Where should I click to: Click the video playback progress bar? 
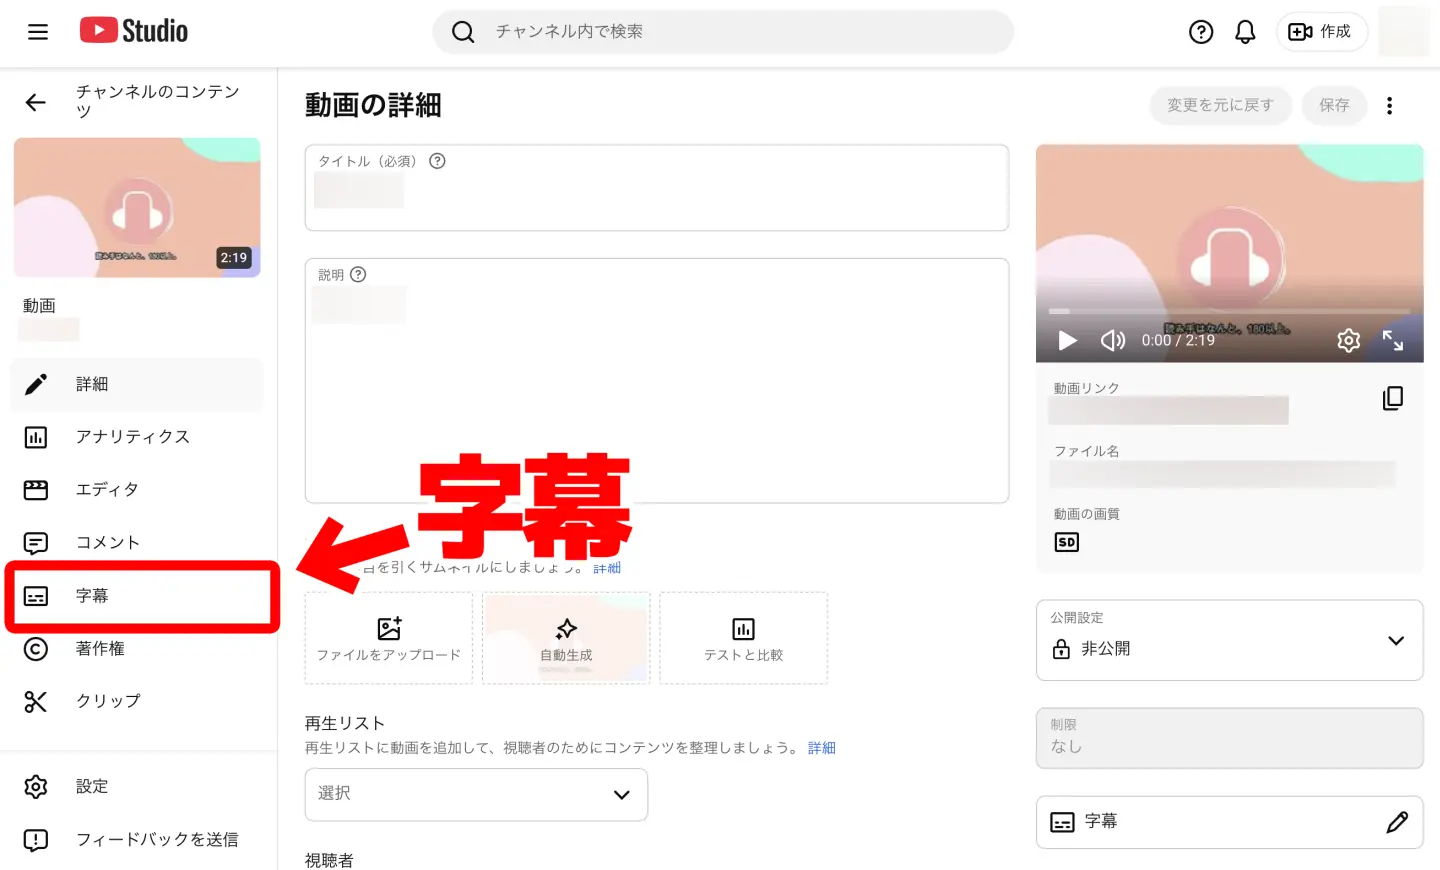click(x=1230, y=310)
